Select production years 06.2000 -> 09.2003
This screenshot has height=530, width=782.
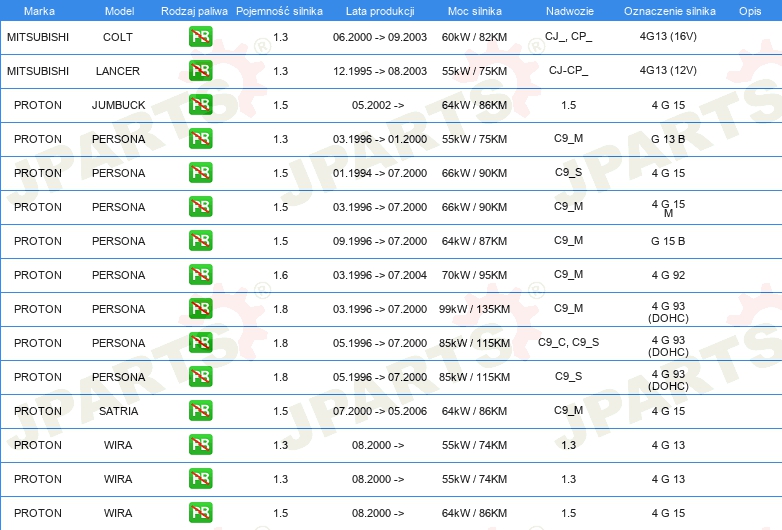point(380,37)
